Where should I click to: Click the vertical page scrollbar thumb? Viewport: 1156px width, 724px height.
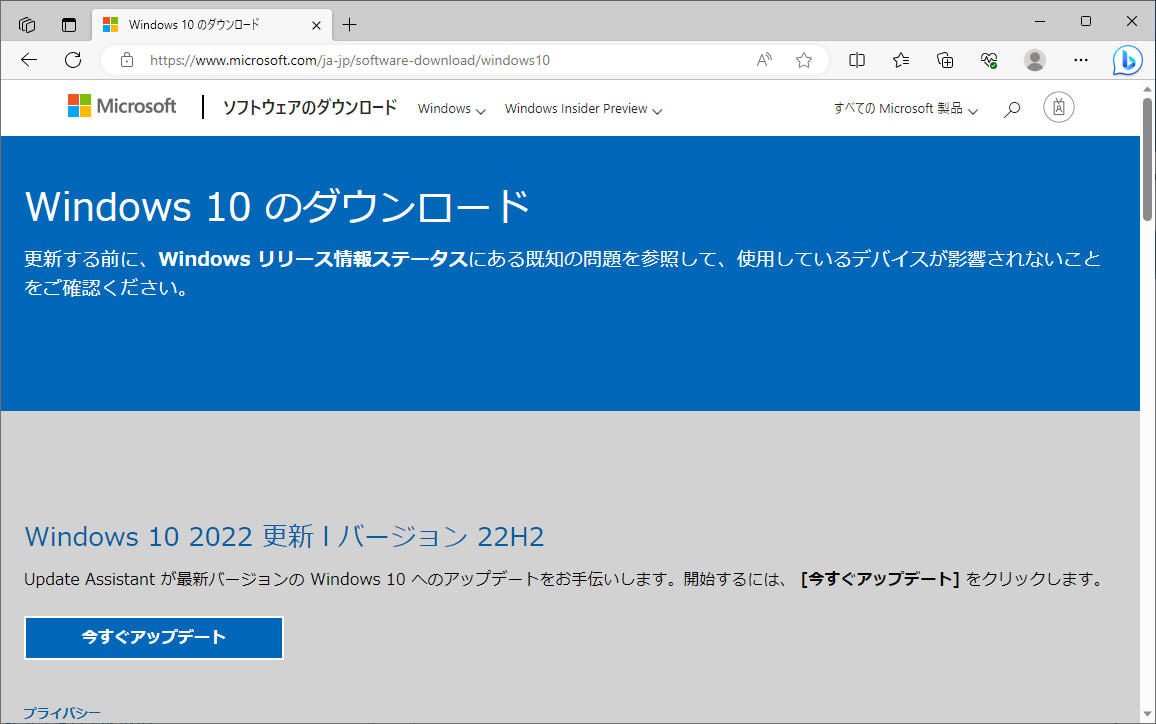[x=1147, y=160]
